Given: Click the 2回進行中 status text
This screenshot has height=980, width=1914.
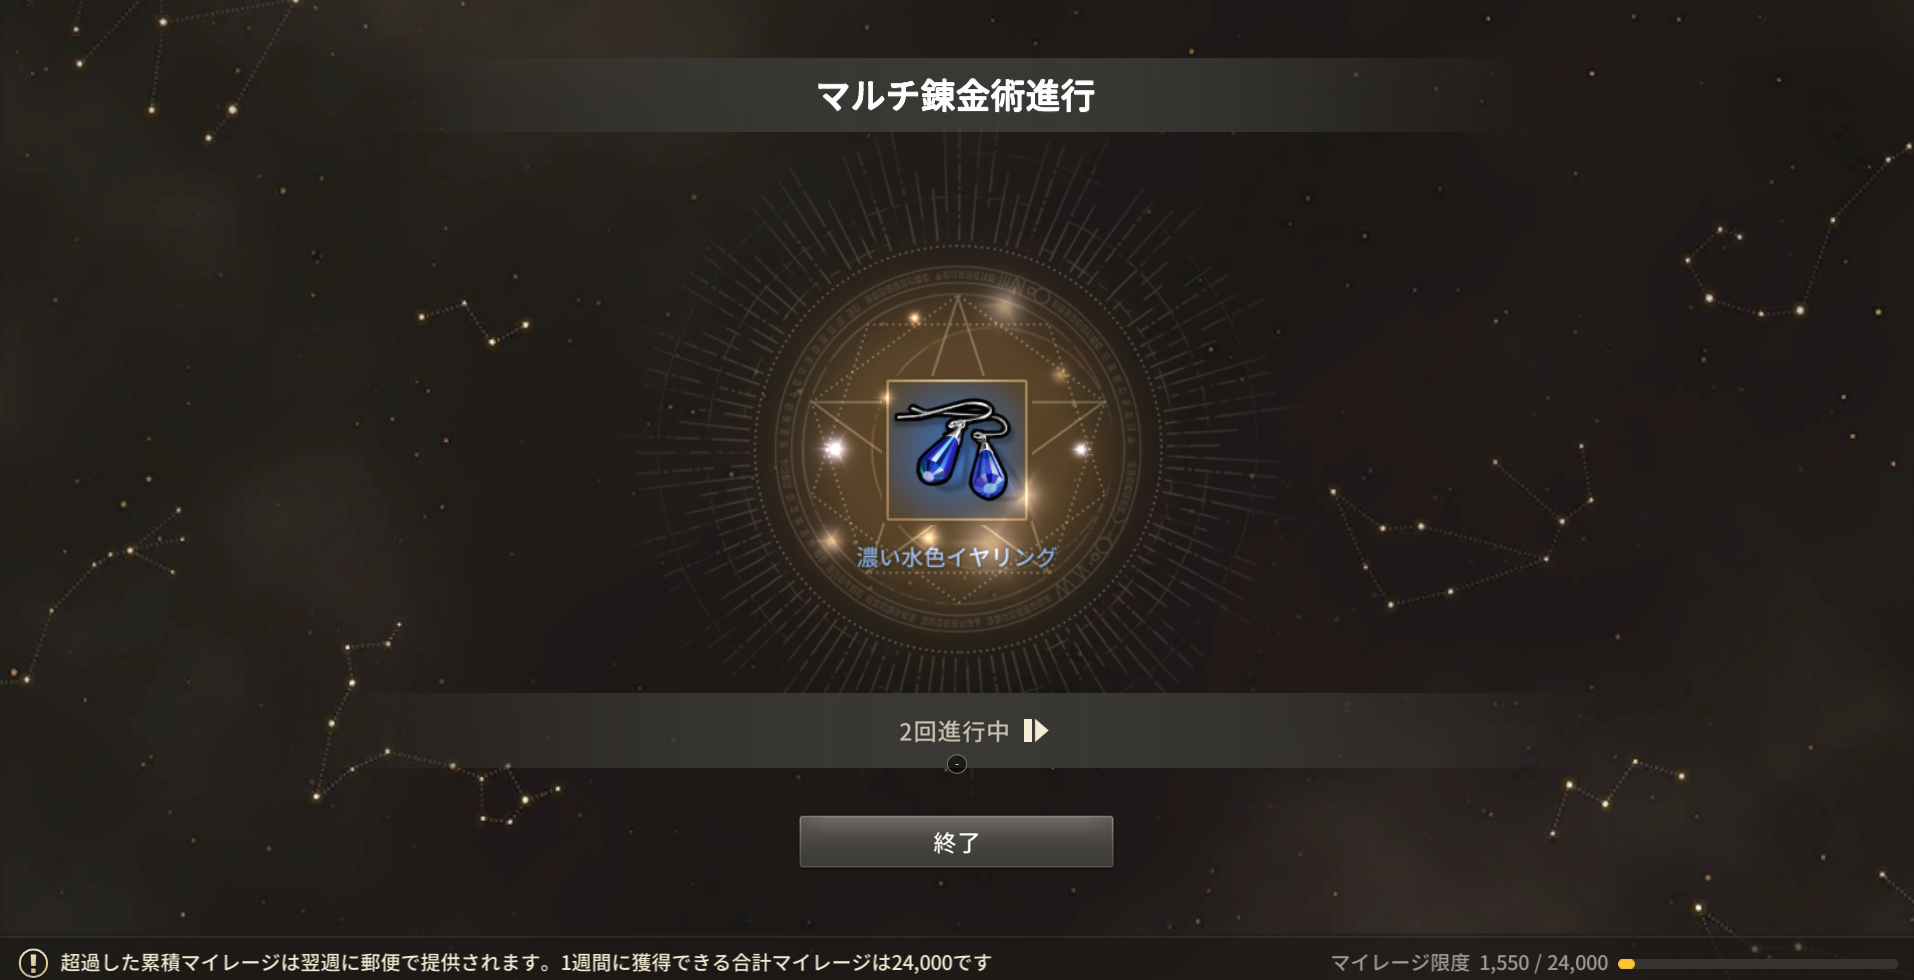Looking at the screenshot, I should point(954,732).
